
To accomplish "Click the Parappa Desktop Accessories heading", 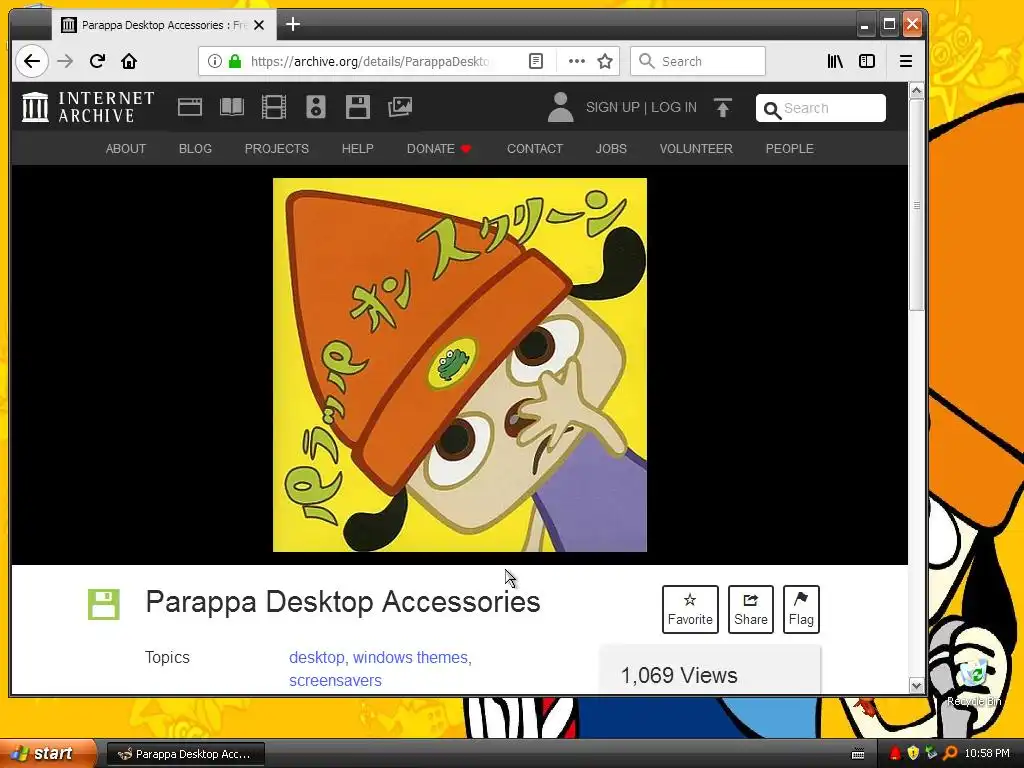I will [343, 601].
